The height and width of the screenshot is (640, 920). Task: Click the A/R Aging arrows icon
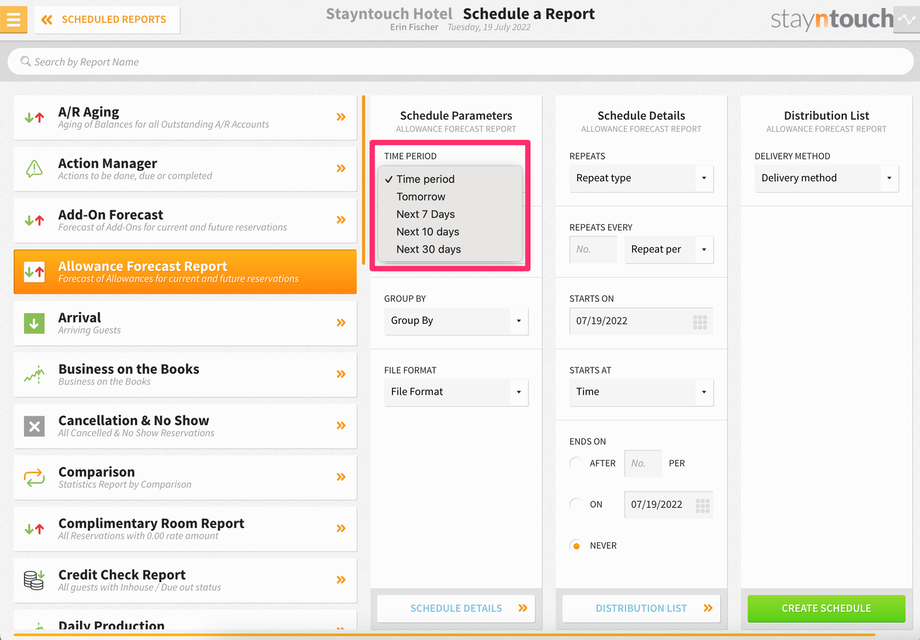(x=34, y=117)
